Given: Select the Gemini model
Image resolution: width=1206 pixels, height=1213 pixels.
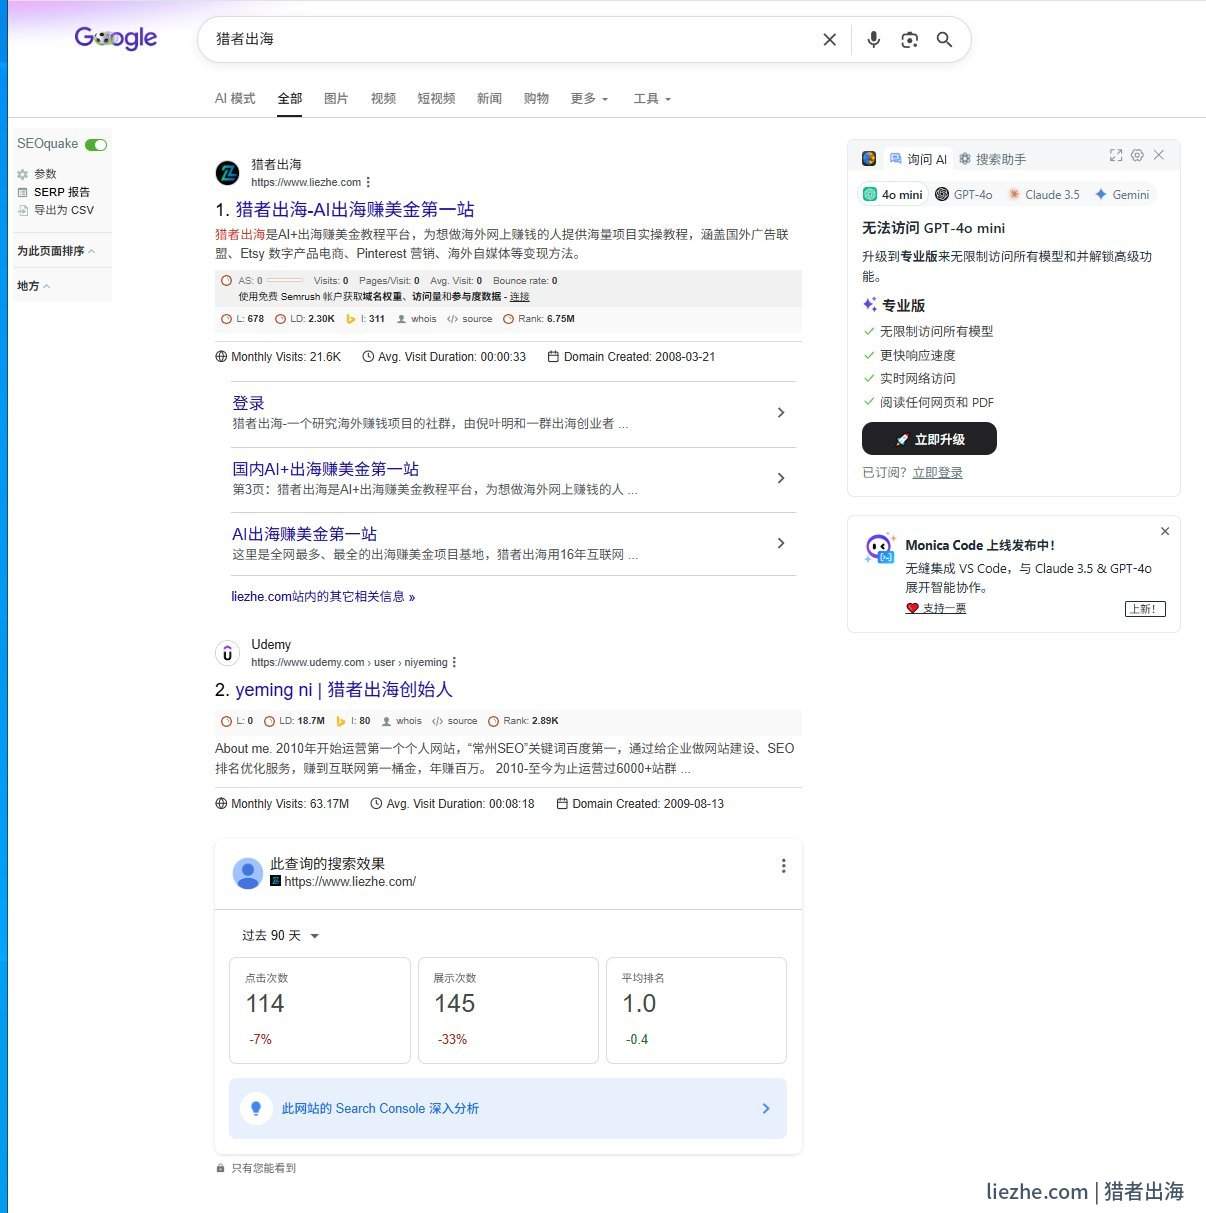Looking at the screenshot, I should click(1122, 195).
